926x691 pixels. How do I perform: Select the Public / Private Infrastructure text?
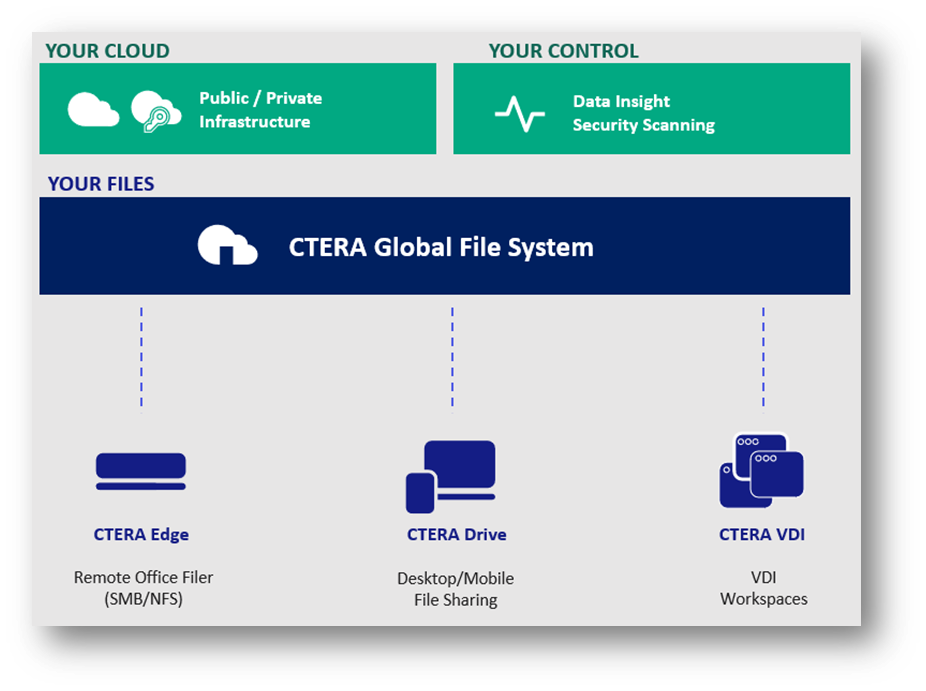click(x=260, y=110)
